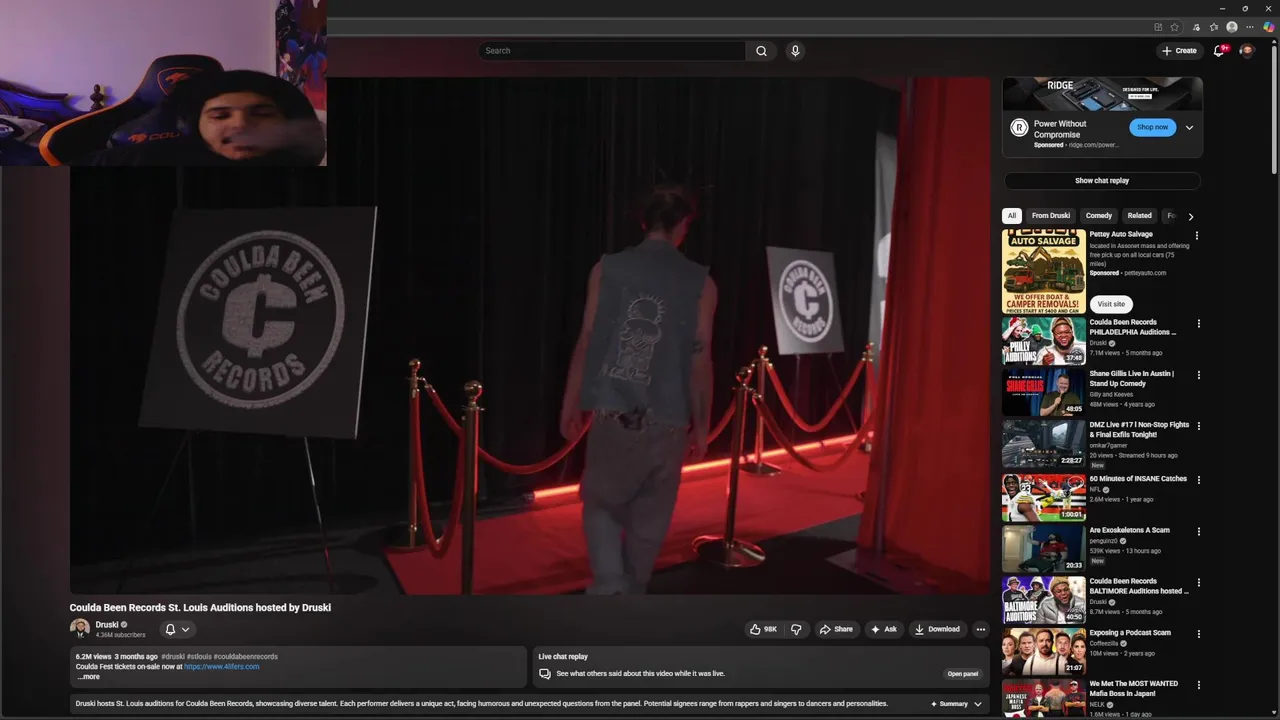Click the main video player to pause
The image size is (1280, 720).
click(x=530, y=336)
